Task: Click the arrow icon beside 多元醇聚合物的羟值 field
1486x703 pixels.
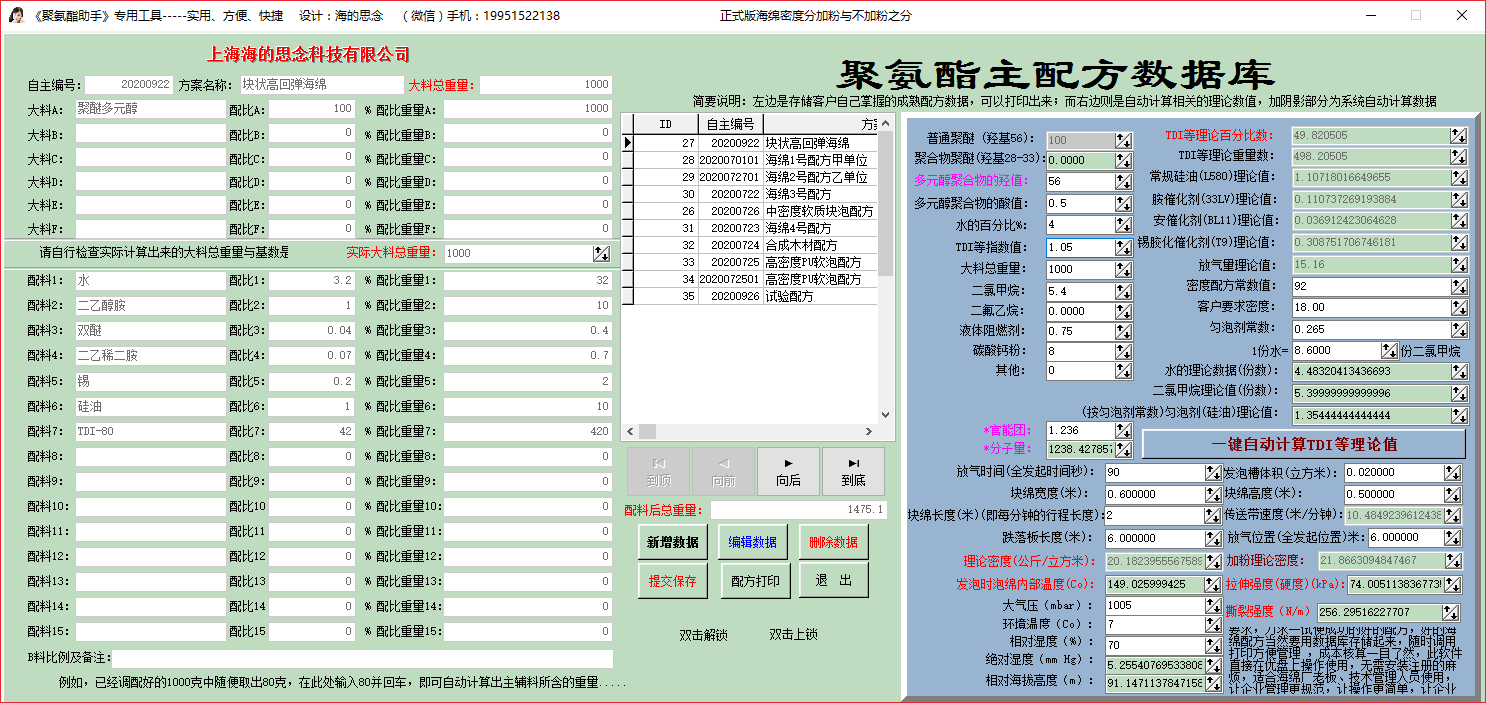Action: coord(1123,182)
